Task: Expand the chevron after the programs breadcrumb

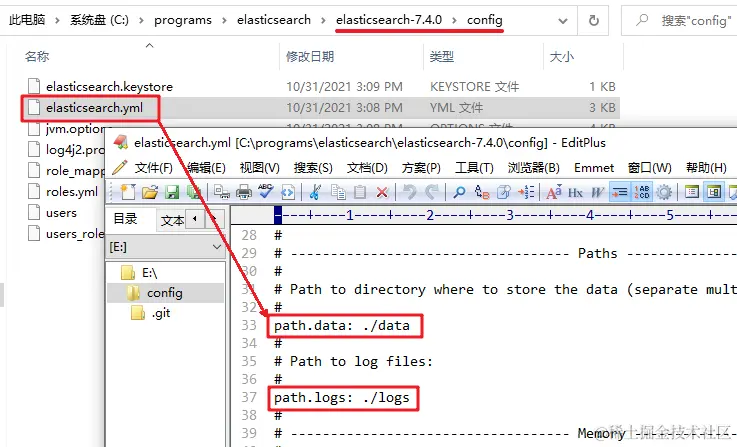Action: coord(224,20)
